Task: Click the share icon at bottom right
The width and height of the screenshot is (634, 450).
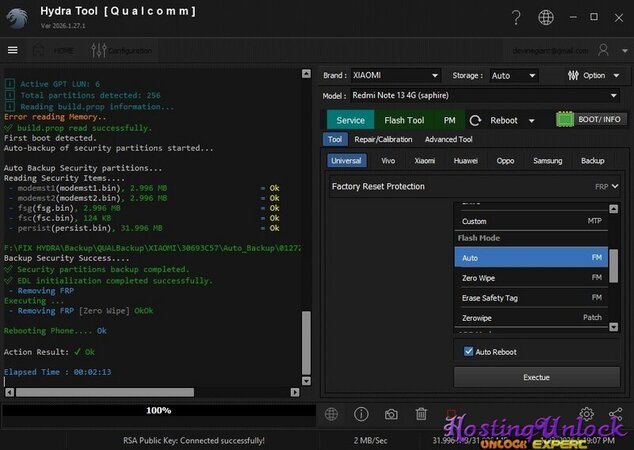Action: click(615, 414)
